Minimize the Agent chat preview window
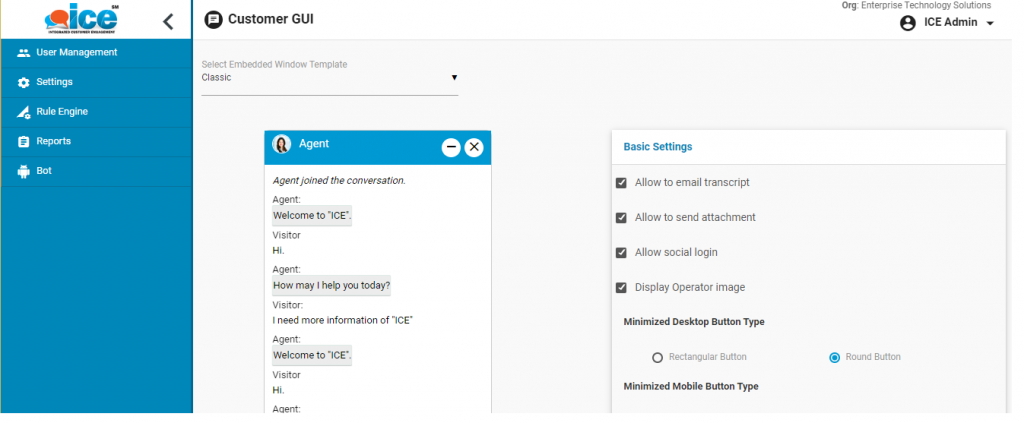Screen dimensions: 1024x423 tap(451, 147)
